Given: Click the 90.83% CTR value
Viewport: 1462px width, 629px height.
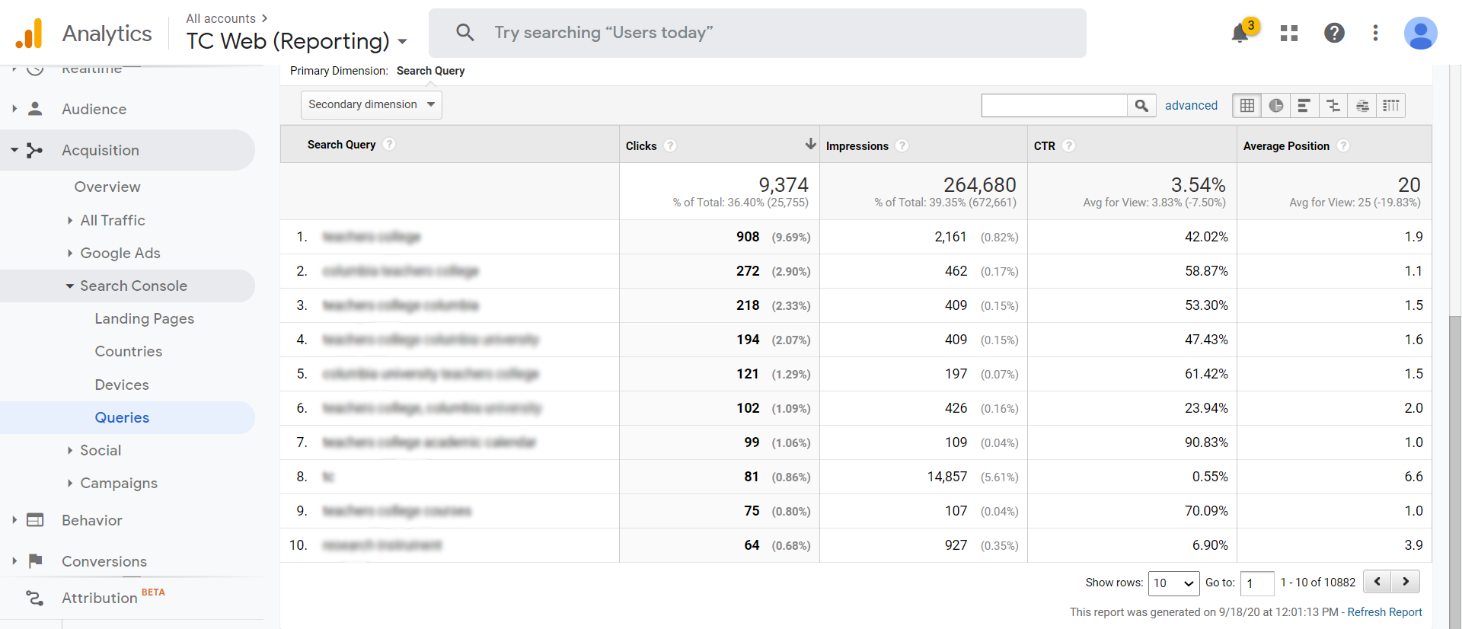Looking at the screenshot, I should pos(1205,442).
